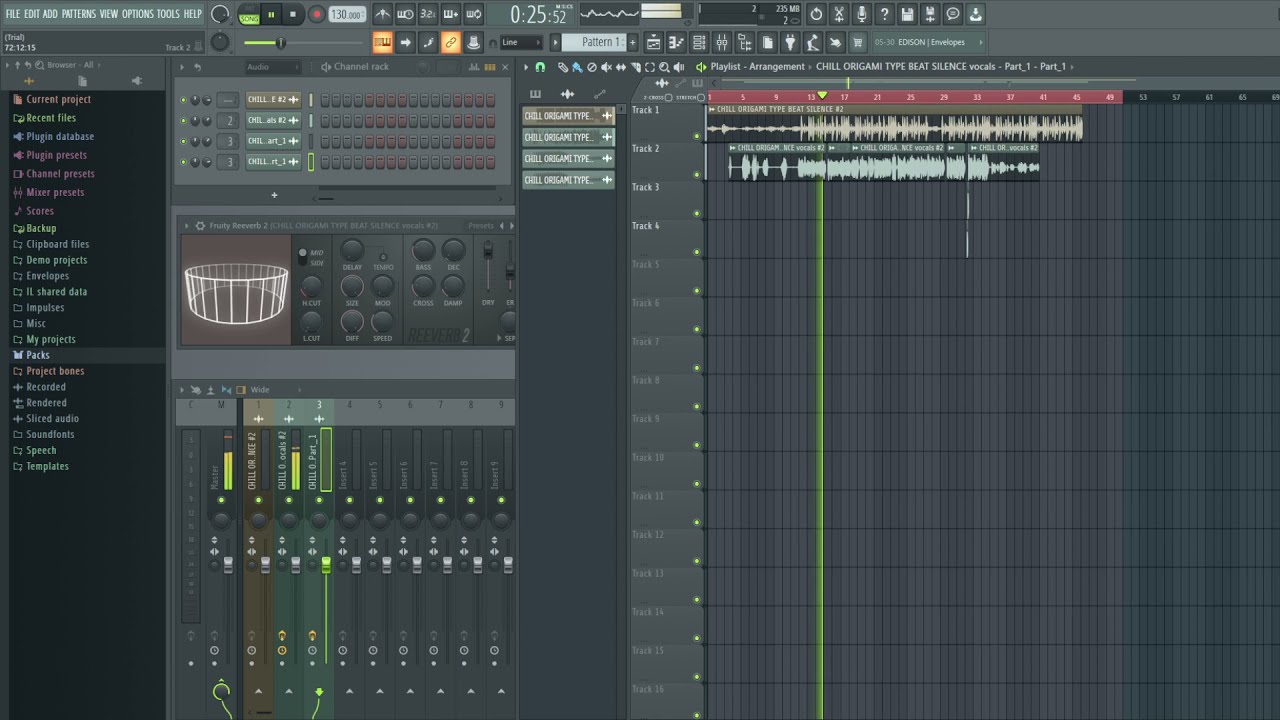The image size is (1280, 720).
Task: Open the Reeverb Presets dropdown
Action: point(481,226)
